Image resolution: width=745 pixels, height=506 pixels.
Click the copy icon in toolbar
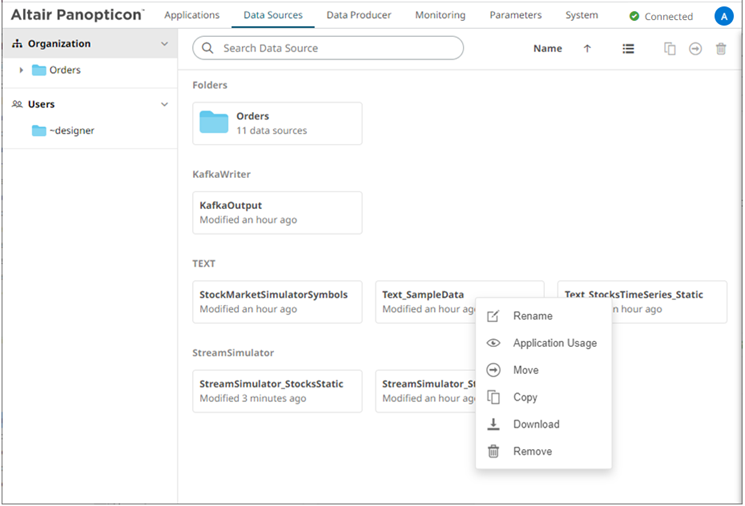(x=670, y=48)
